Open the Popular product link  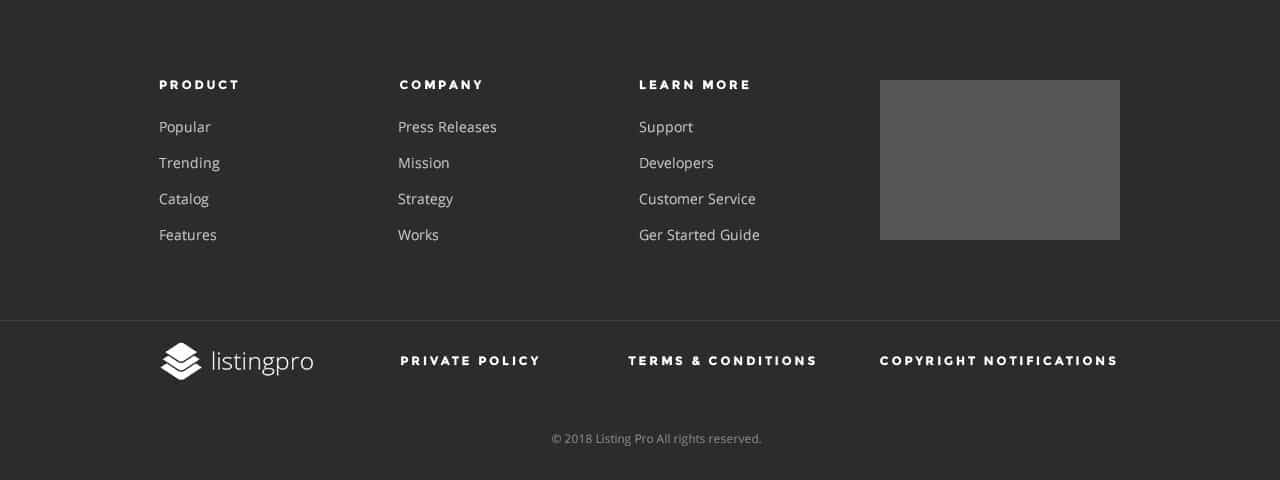185,127
